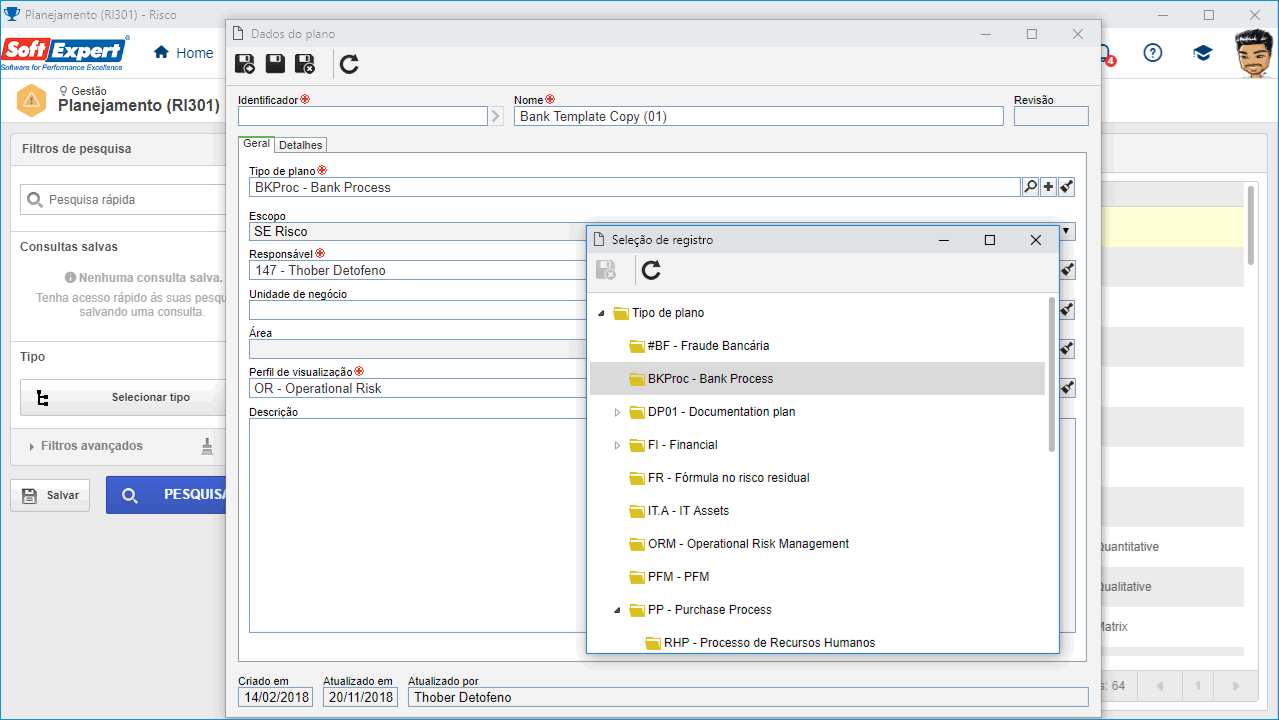
Task: Collapse the PP - Purchase Process node
Action: pyautogui.click(x=617, y=610)
